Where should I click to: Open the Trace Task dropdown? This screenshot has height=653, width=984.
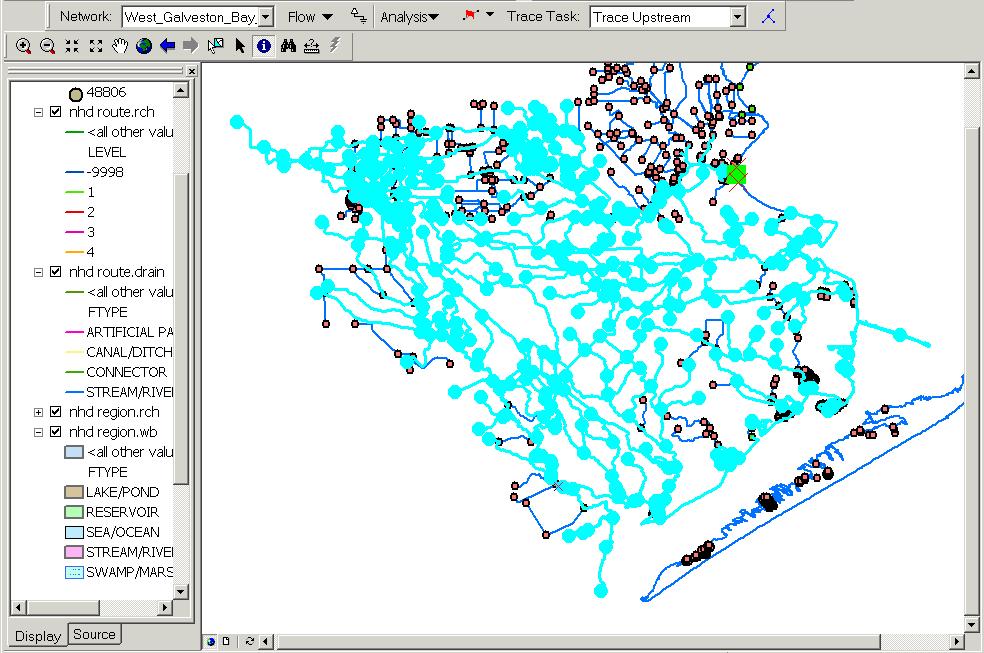(x=737, y=17)
